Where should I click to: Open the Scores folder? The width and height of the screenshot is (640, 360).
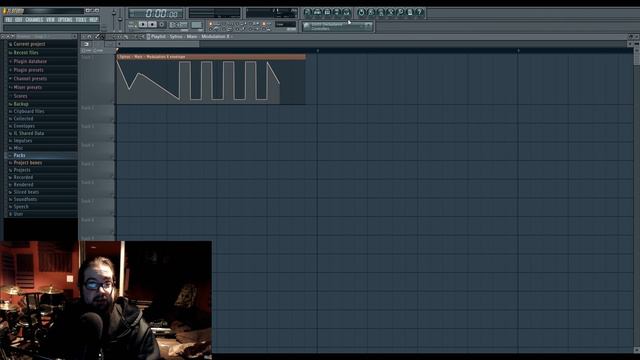tap(41, 96)
